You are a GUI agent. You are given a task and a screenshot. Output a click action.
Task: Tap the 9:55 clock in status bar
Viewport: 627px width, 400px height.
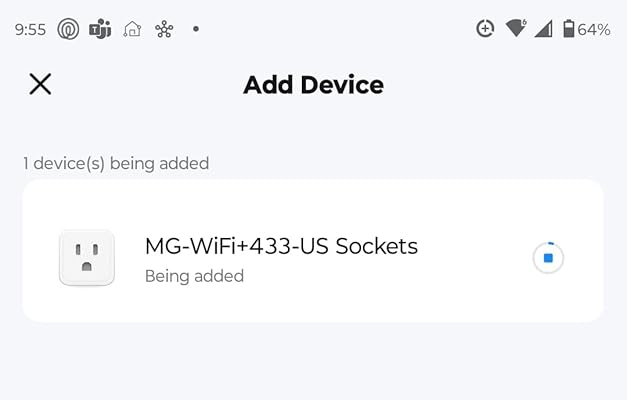pos(30,29)
